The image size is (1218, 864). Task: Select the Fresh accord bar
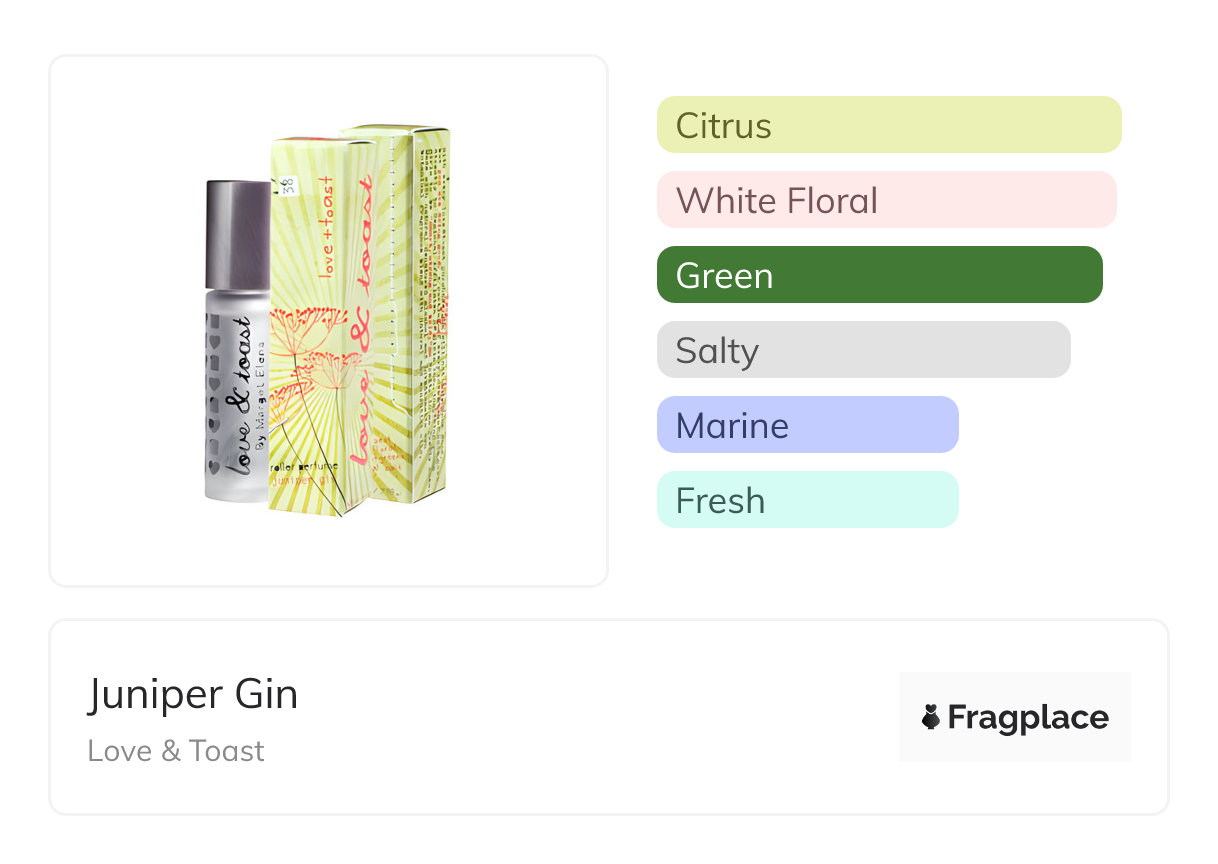807,500
